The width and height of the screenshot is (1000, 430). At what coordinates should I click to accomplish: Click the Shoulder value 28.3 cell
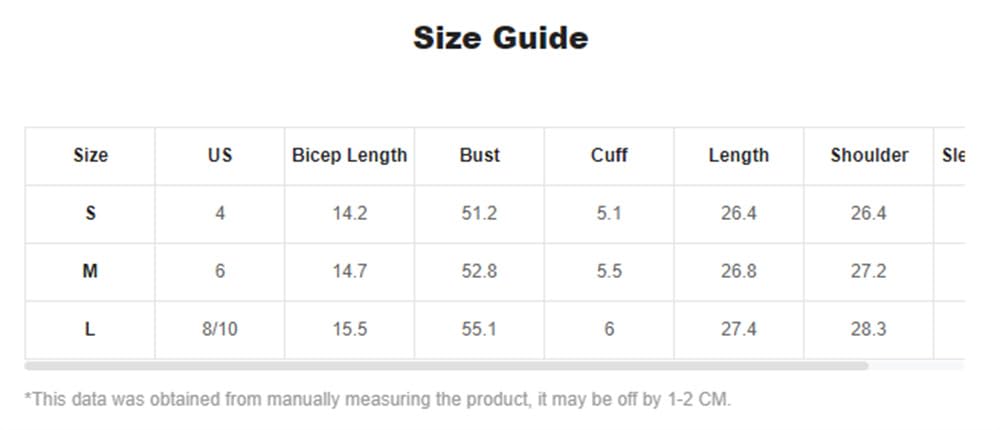[x=869, y=329]
